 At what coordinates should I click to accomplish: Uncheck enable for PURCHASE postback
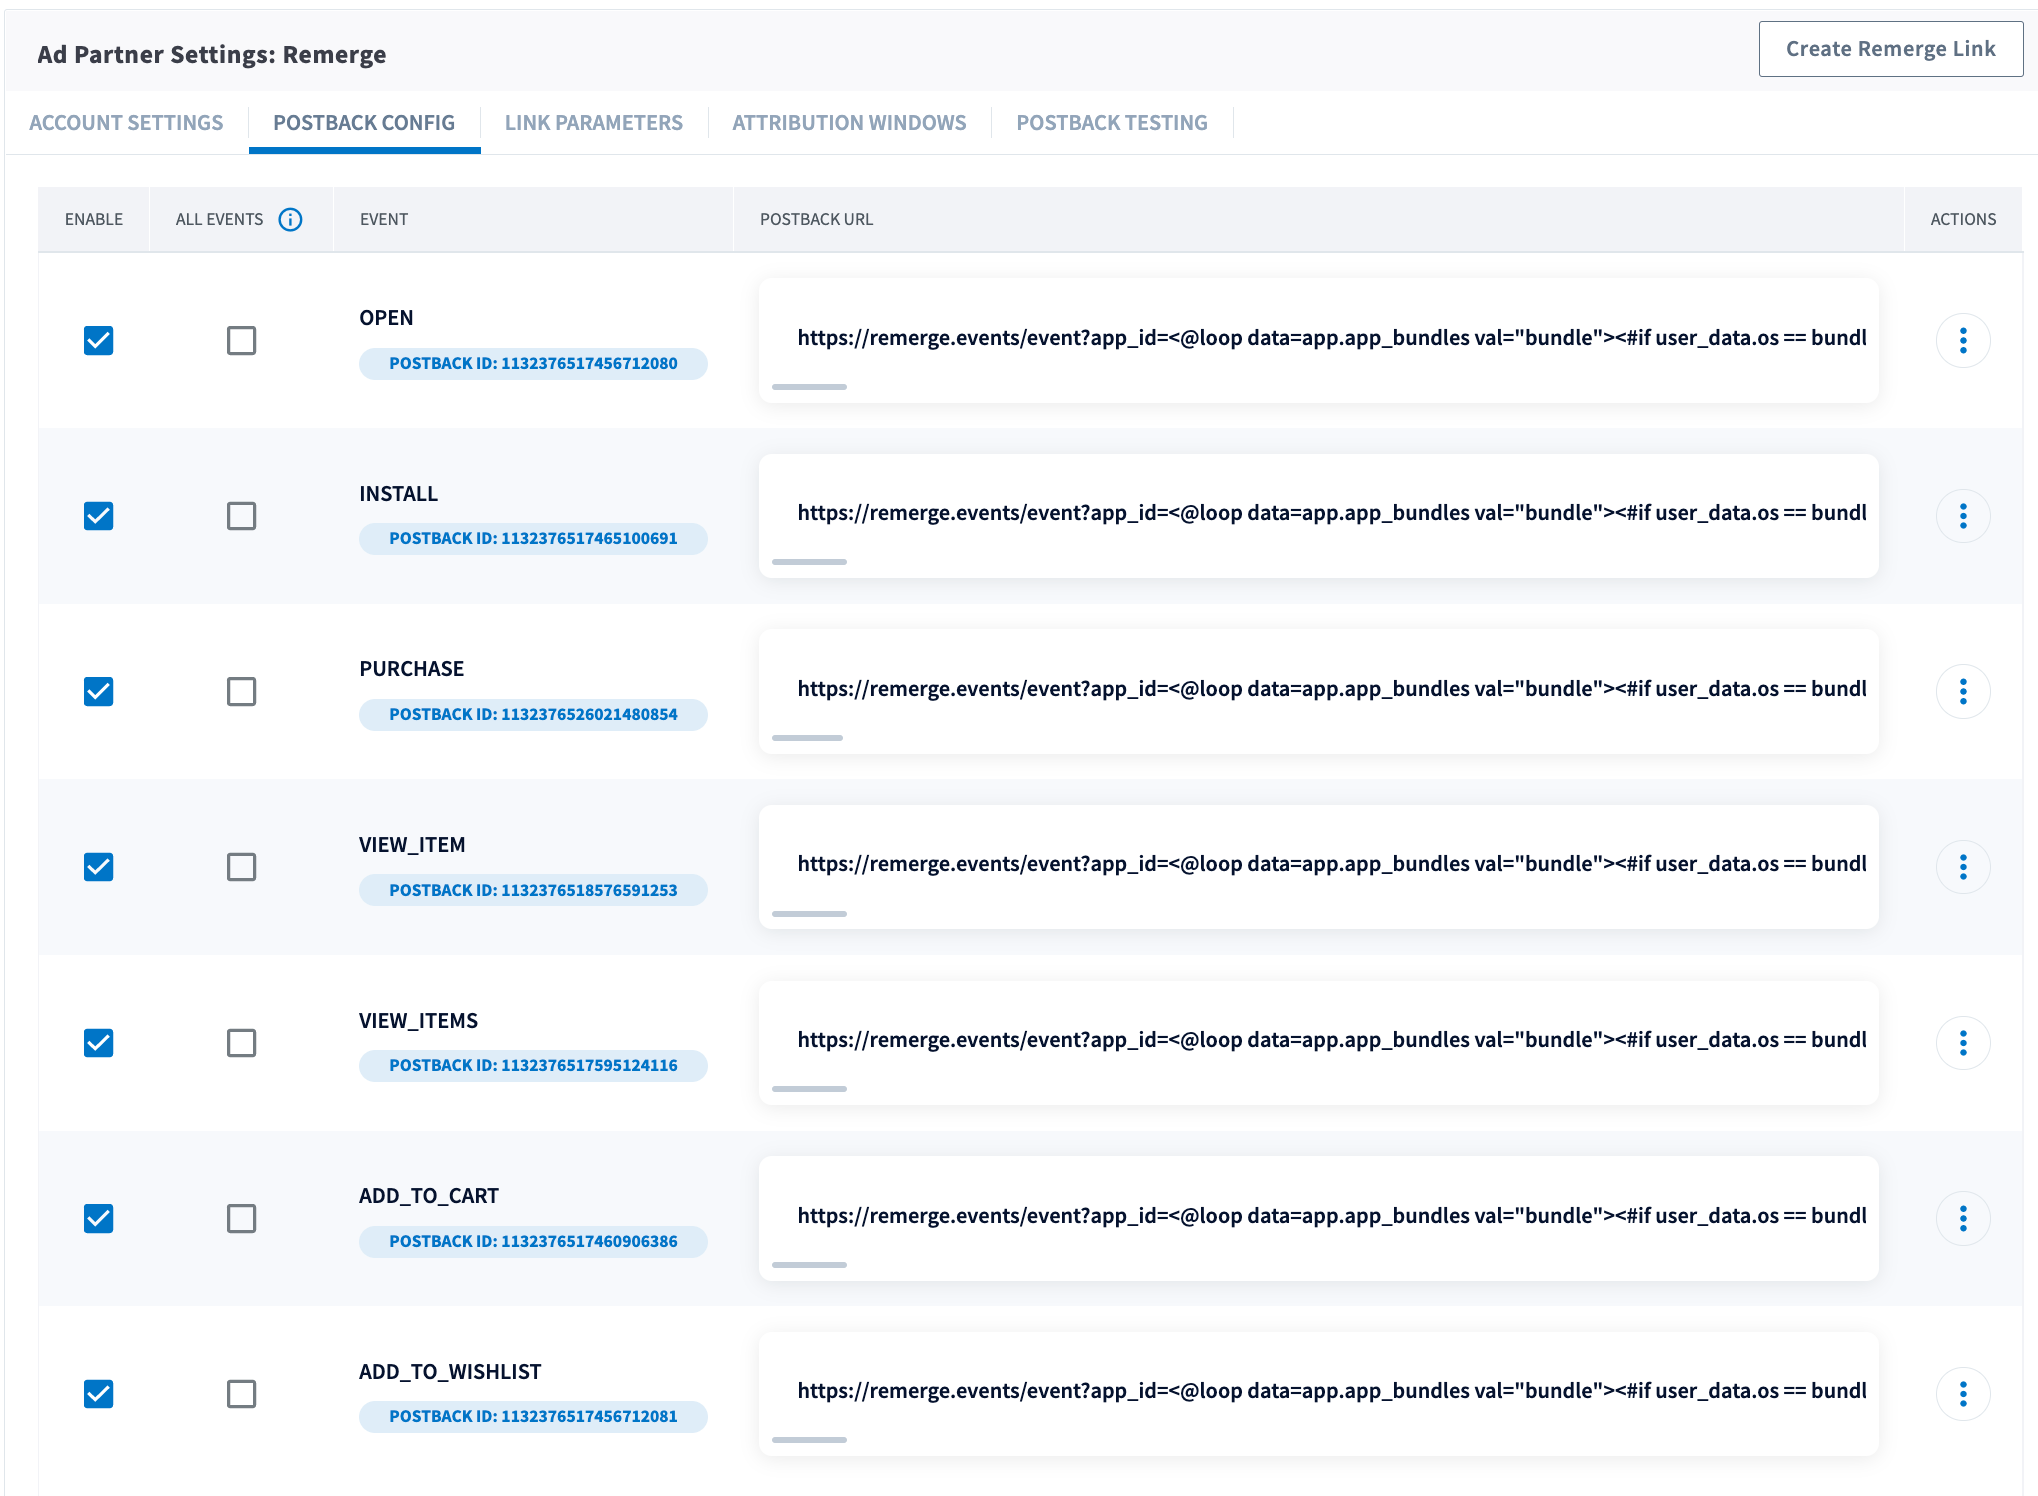pyautogui.click(x=99, y=692)
